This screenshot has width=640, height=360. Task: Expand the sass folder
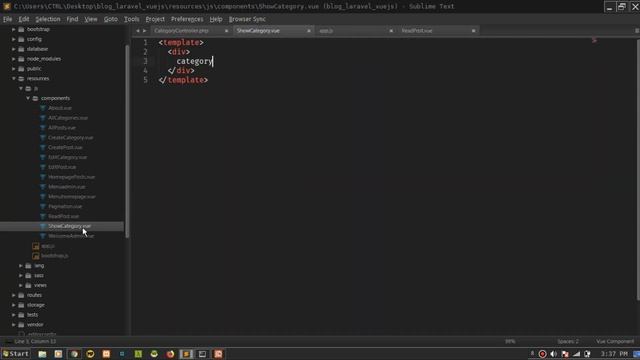[21, 276]
